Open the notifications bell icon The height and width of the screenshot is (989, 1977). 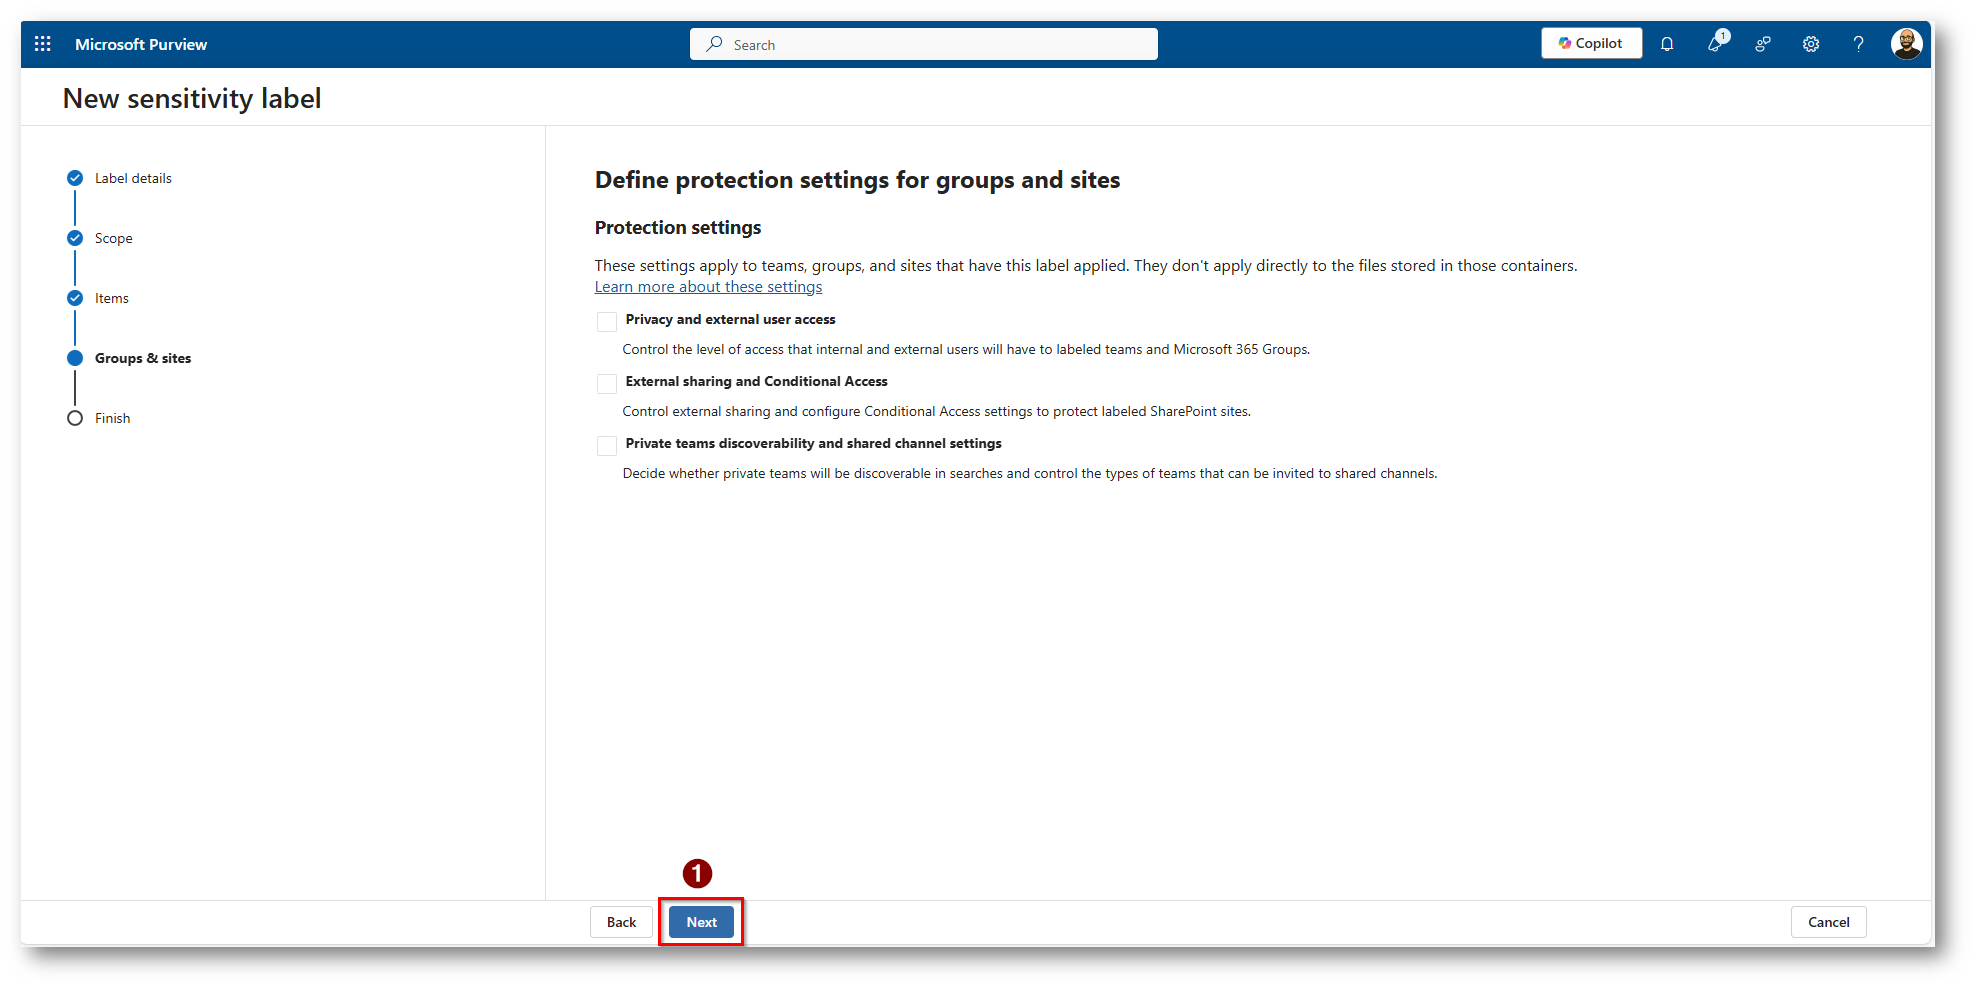tap(1667, 44)
